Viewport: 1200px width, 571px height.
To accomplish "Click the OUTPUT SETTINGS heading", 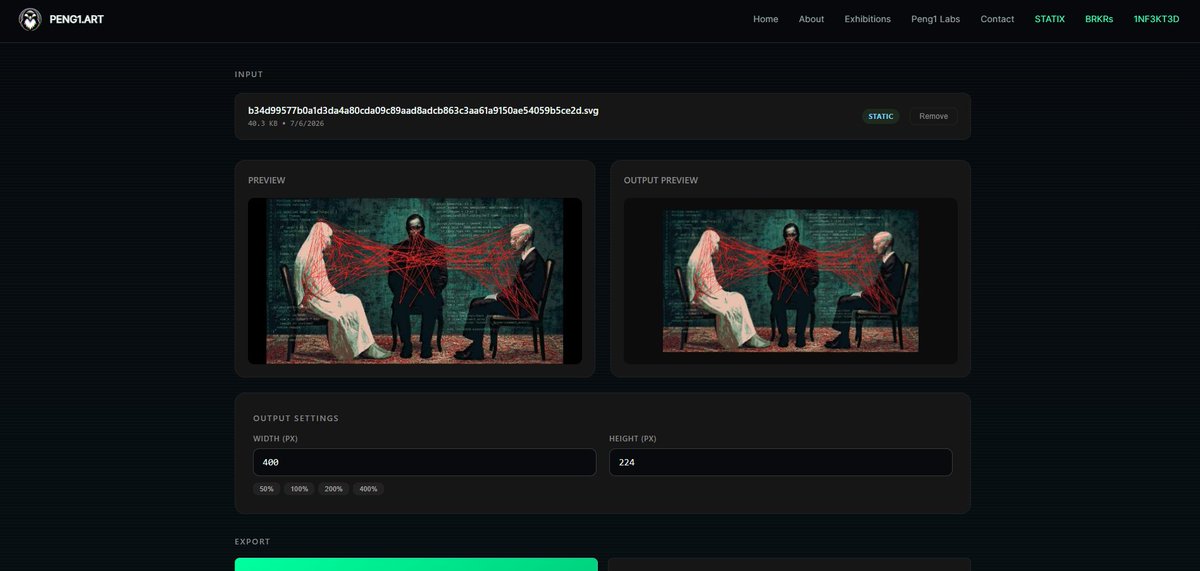I will [x=296, y=418].
